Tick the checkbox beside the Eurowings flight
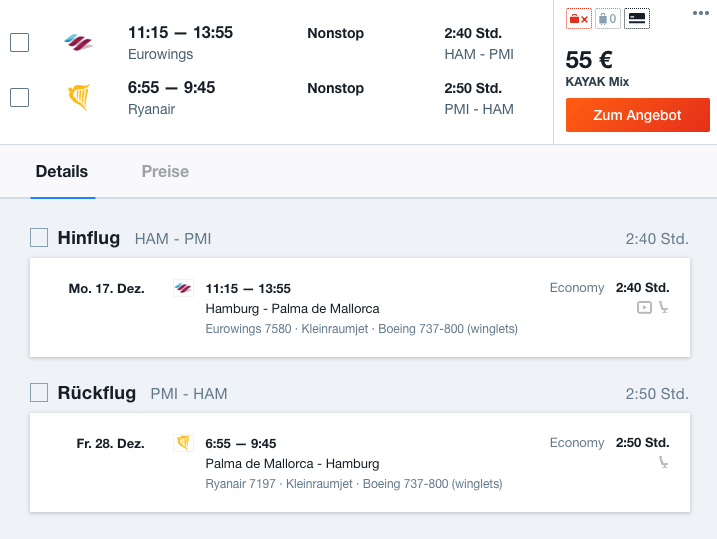This screenshot has height=539, width=717. [x=20, y=42]
